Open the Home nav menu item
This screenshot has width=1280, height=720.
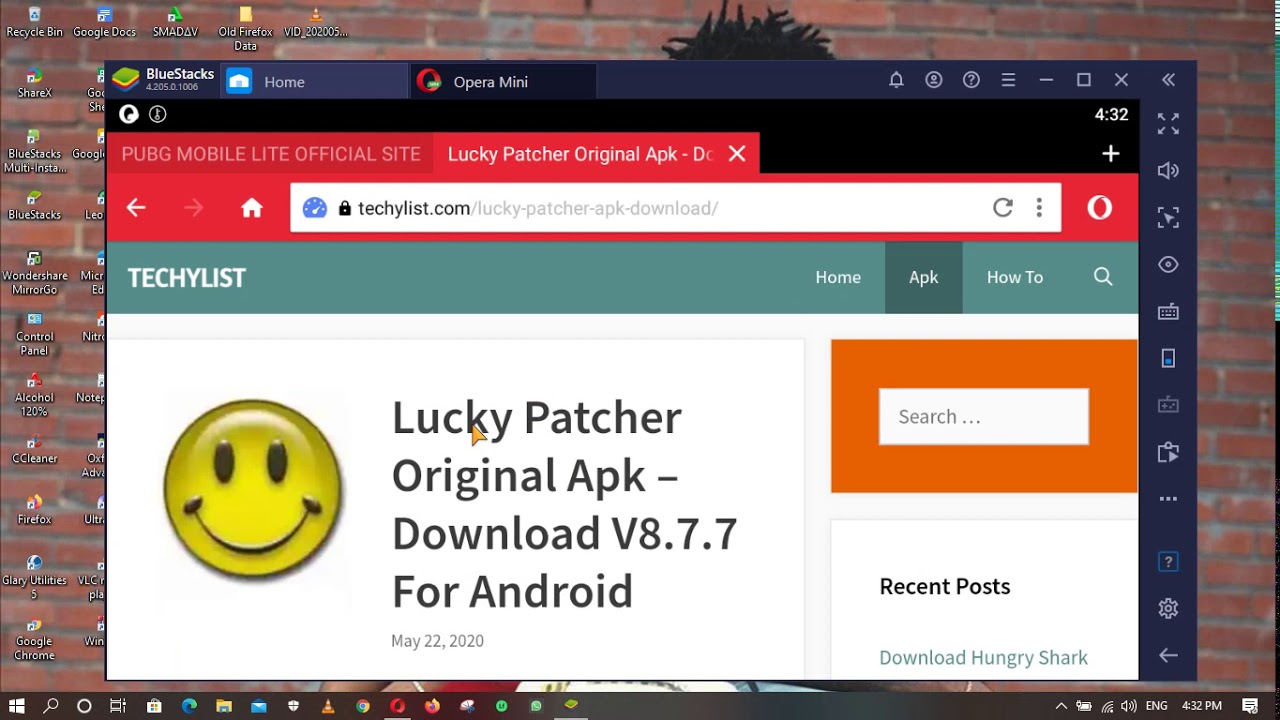(838, 277)
